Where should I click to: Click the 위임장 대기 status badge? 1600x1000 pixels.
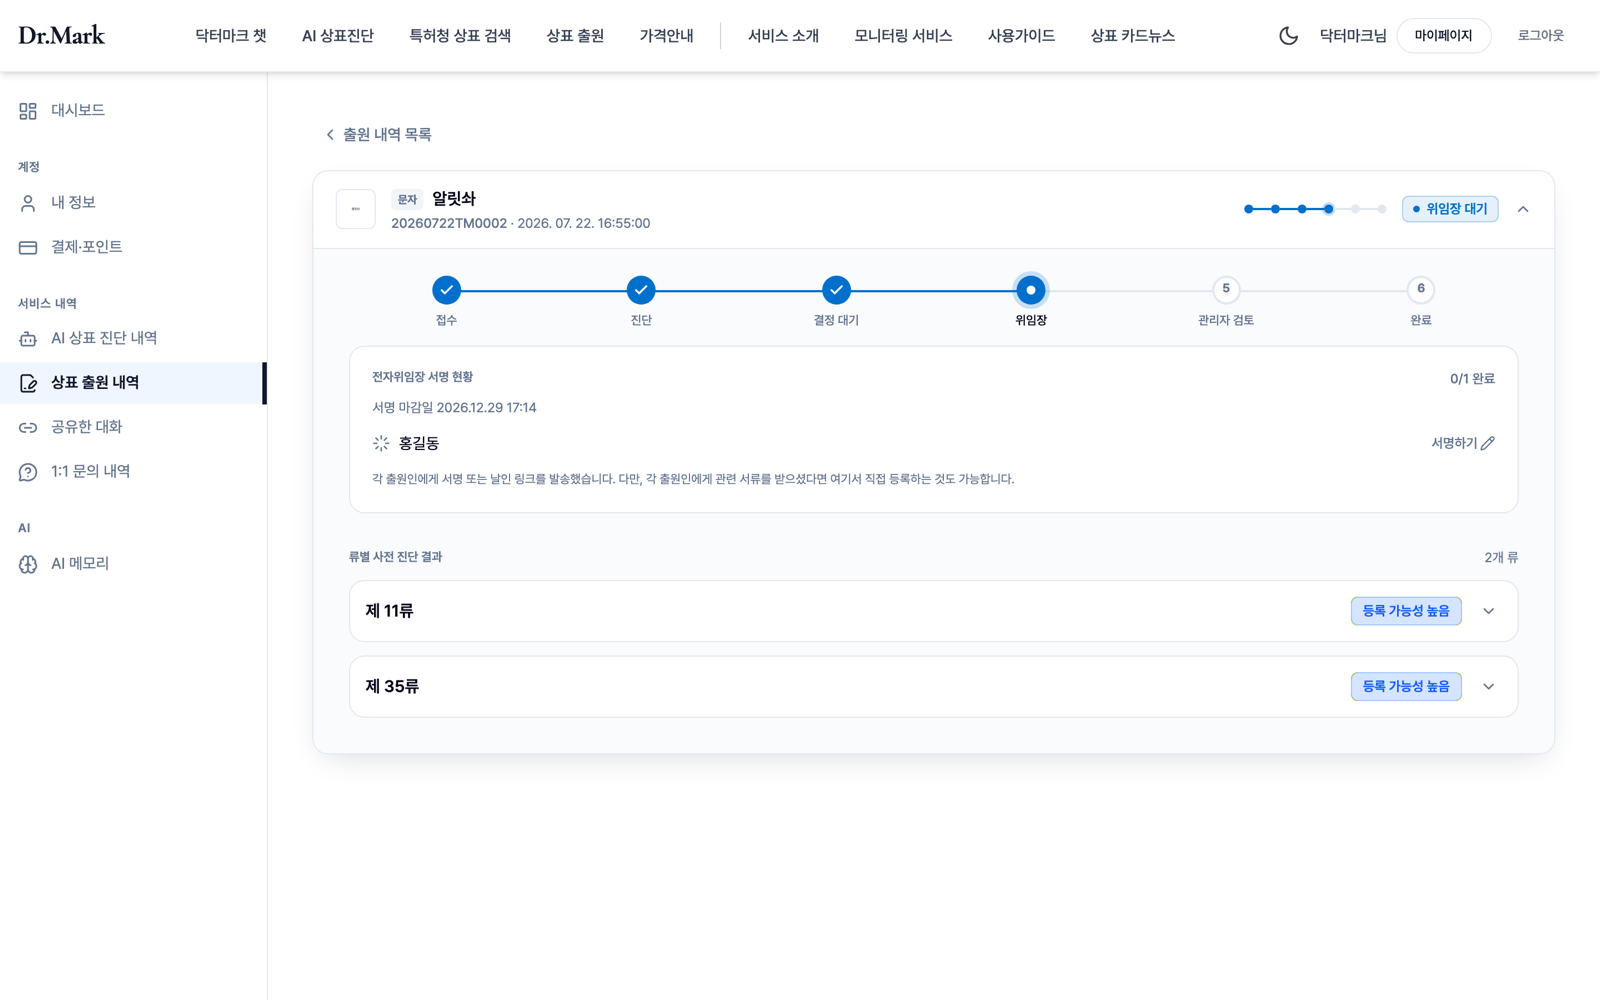pos(1450,209)
